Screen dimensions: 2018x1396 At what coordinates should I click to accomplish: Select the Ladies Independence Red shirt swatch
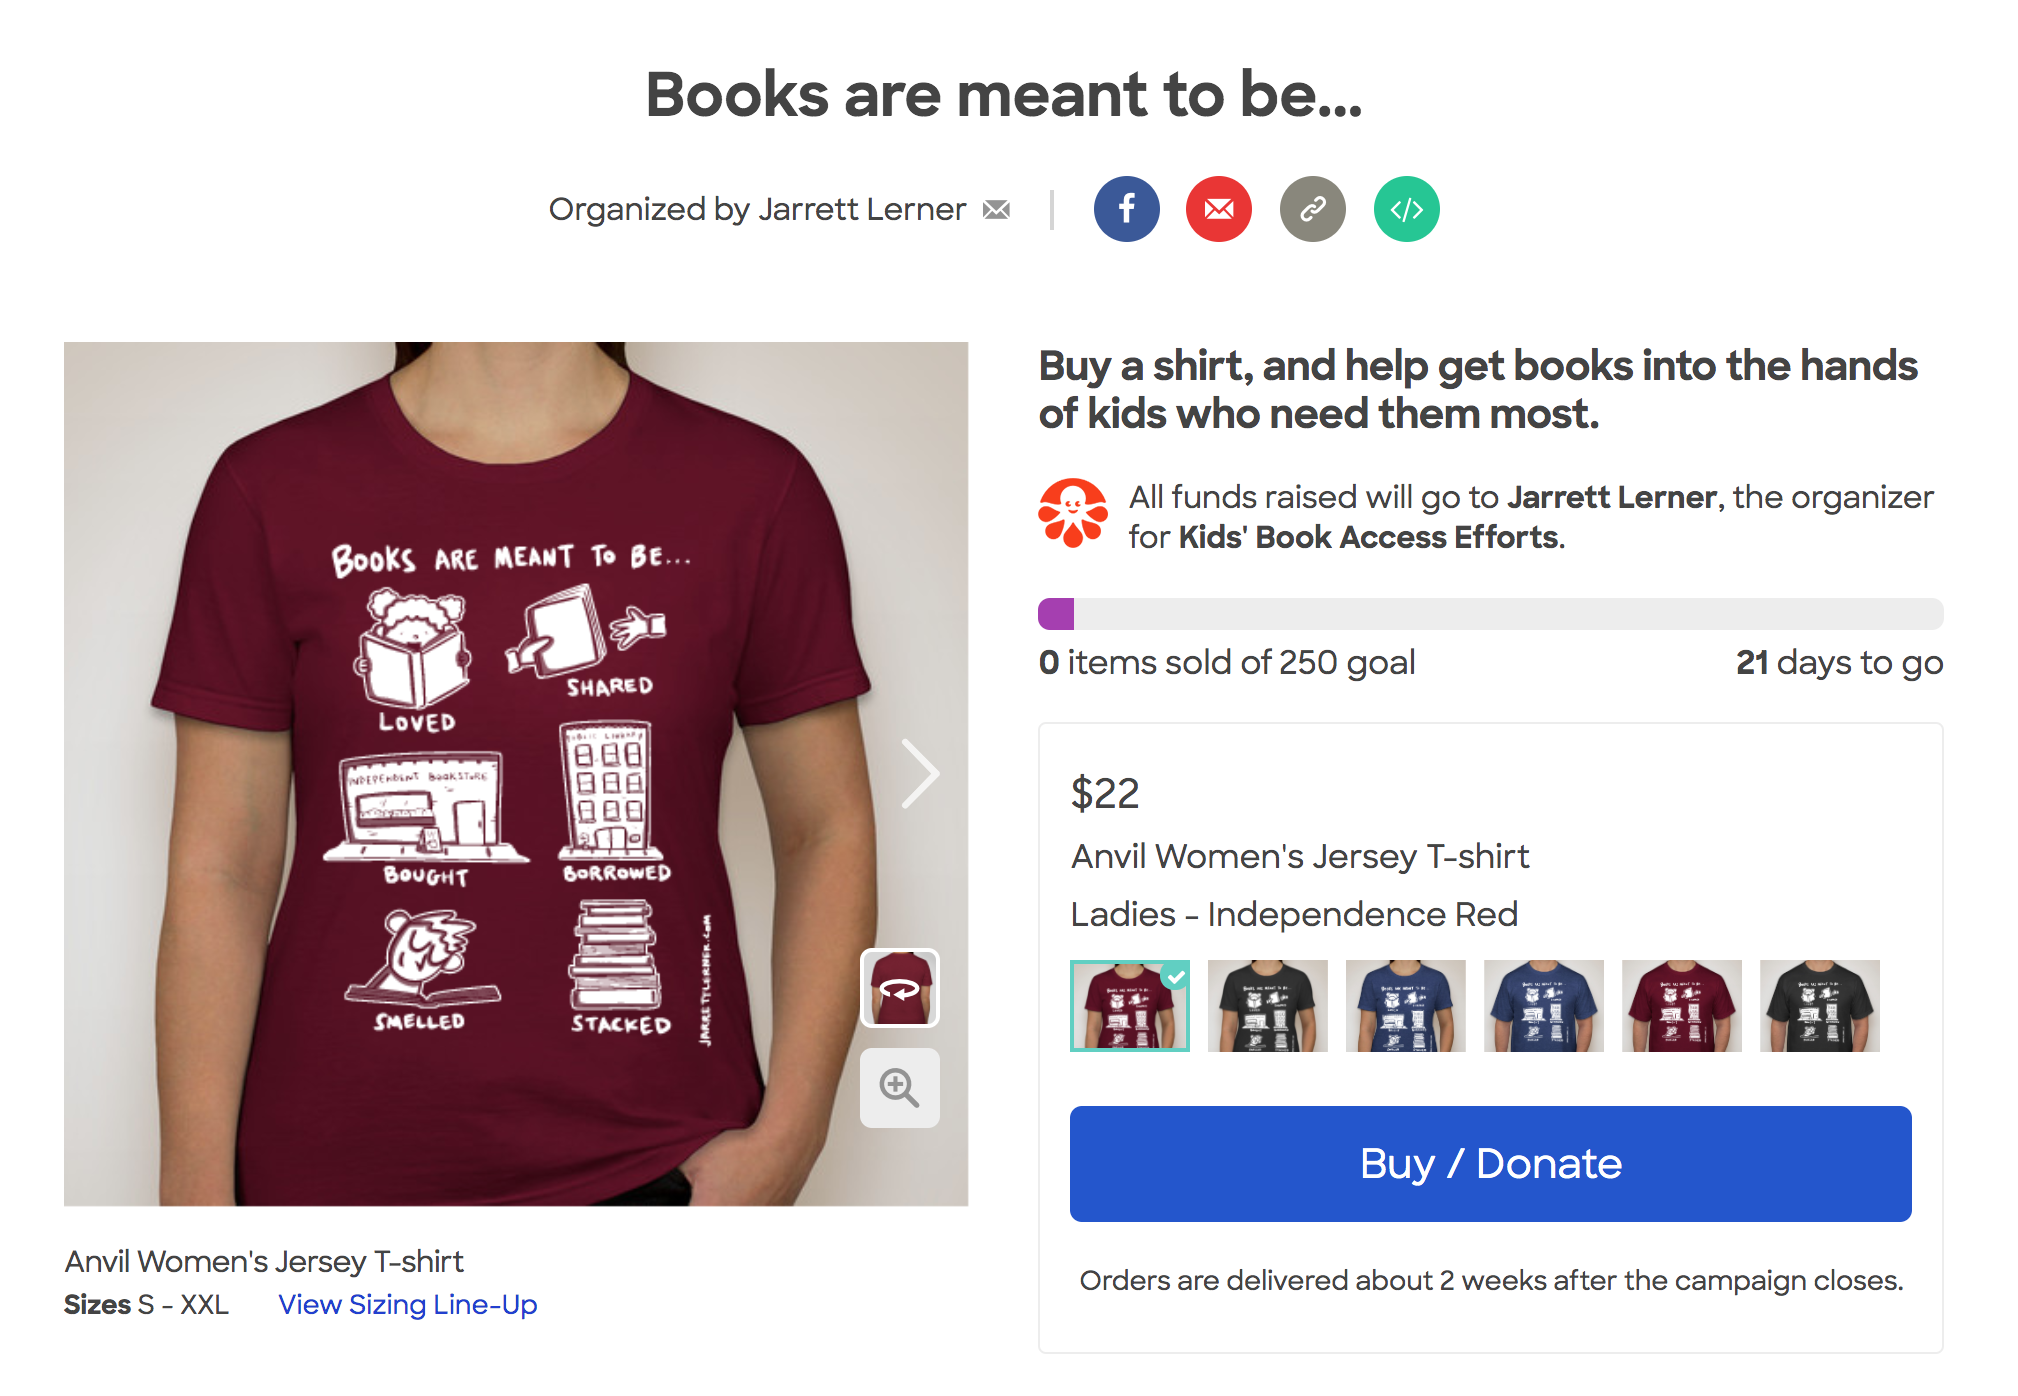tap(1129, 1006)
